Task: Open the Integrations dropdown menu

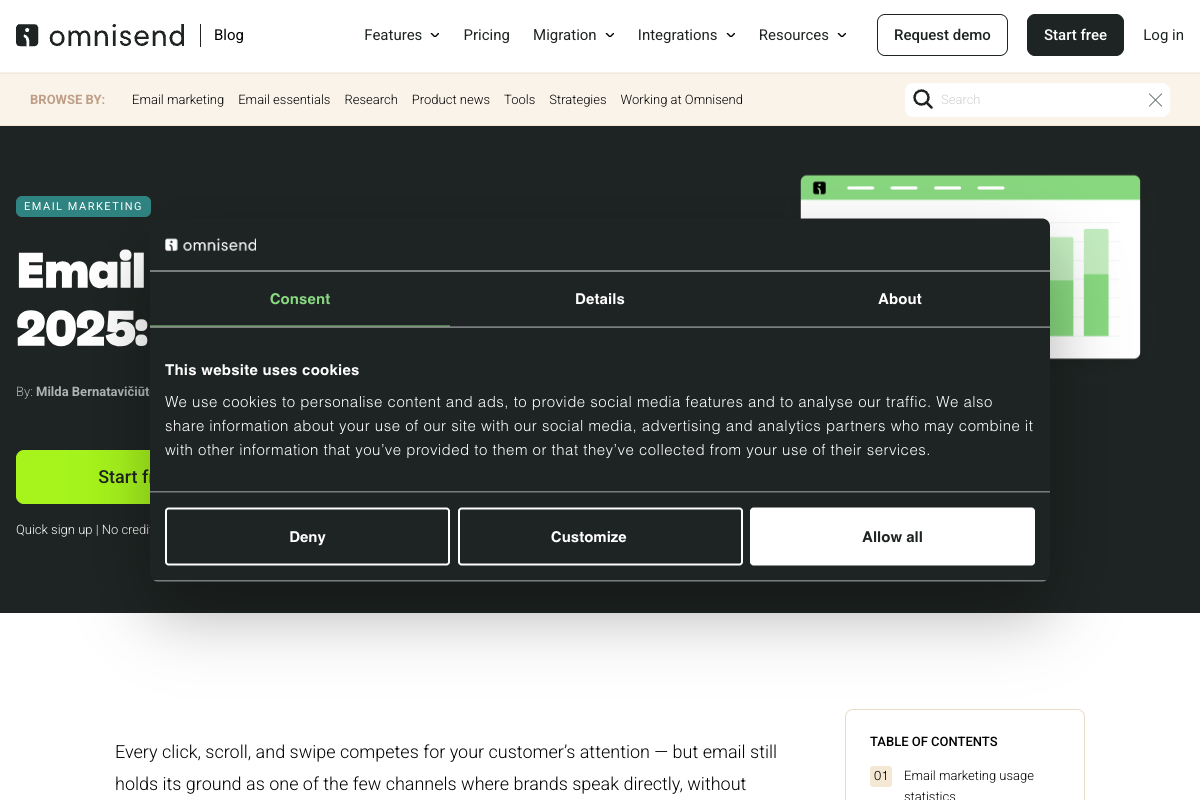Action: click(686, 35)
